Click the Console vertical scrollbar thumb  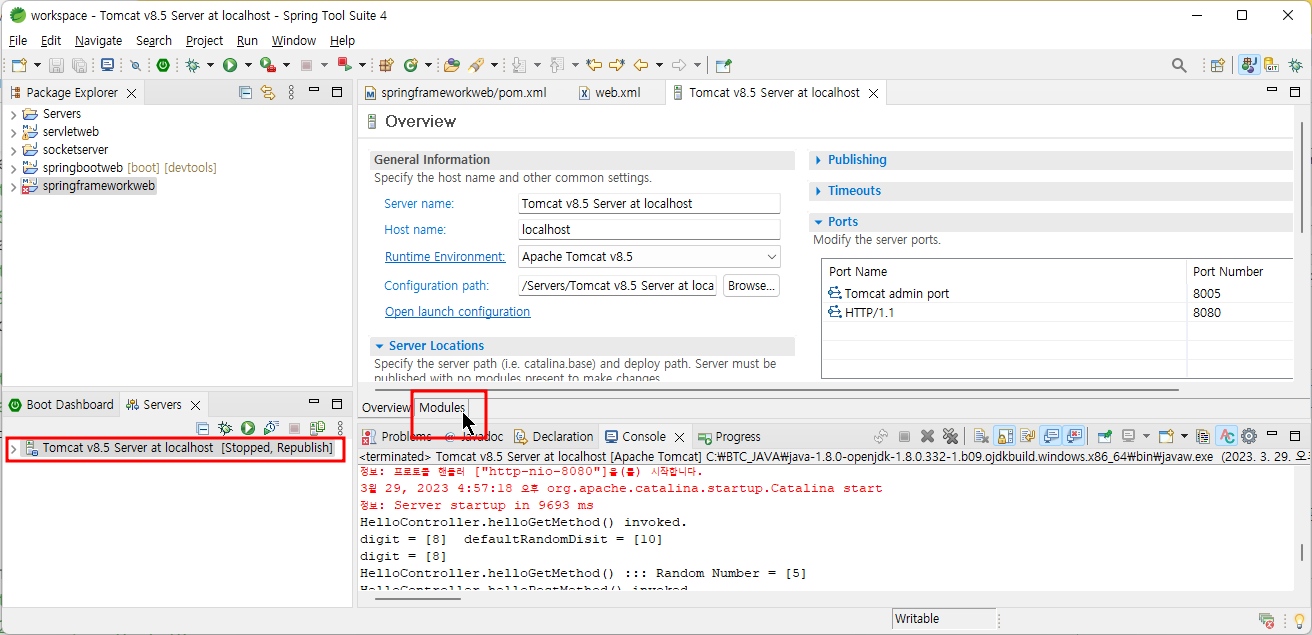pos(1302,553)
